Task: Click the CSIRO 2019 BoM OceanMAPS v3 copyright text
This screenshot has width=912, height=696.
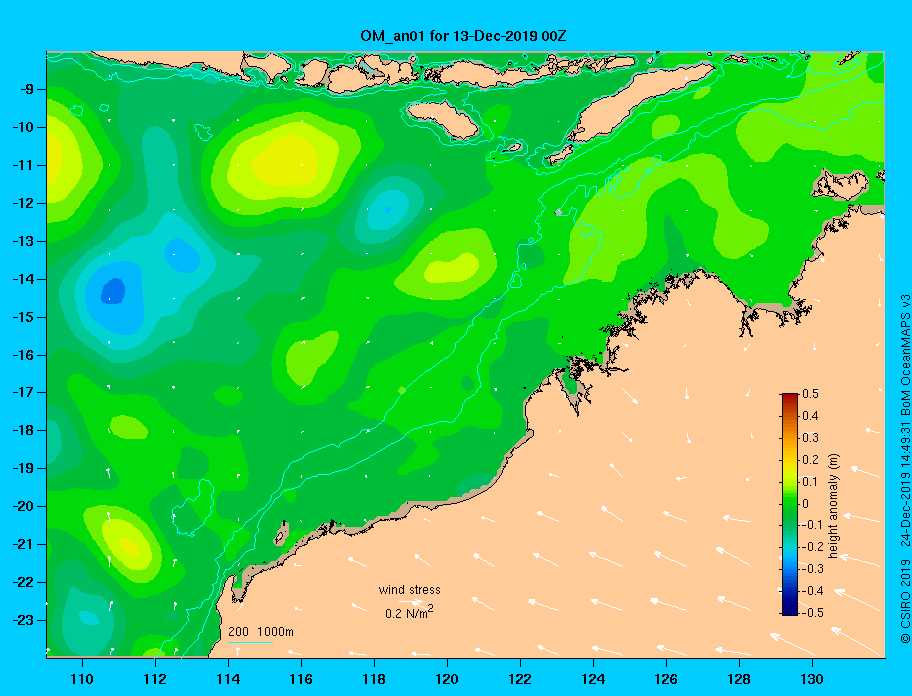Action: [905, 469]
